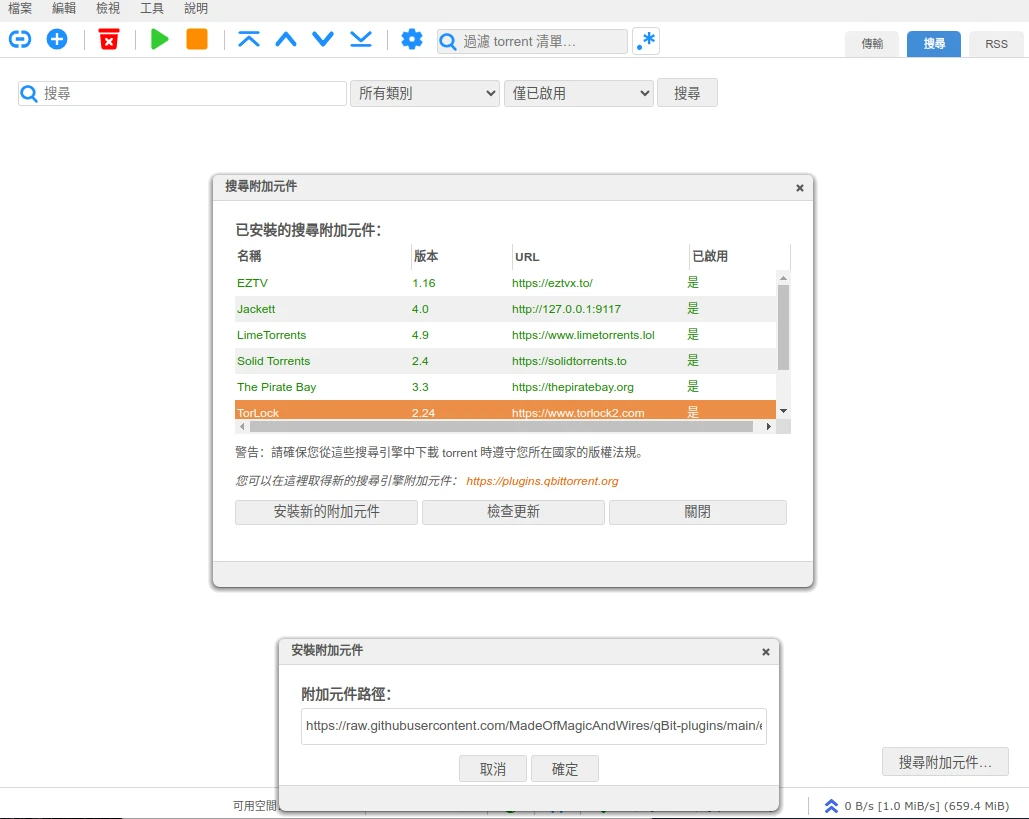The height and width of the screenshot is (819, 1029).
Task: Click the move to bottom queue icon
Action: pyautogui.click(x=360, y=39)
